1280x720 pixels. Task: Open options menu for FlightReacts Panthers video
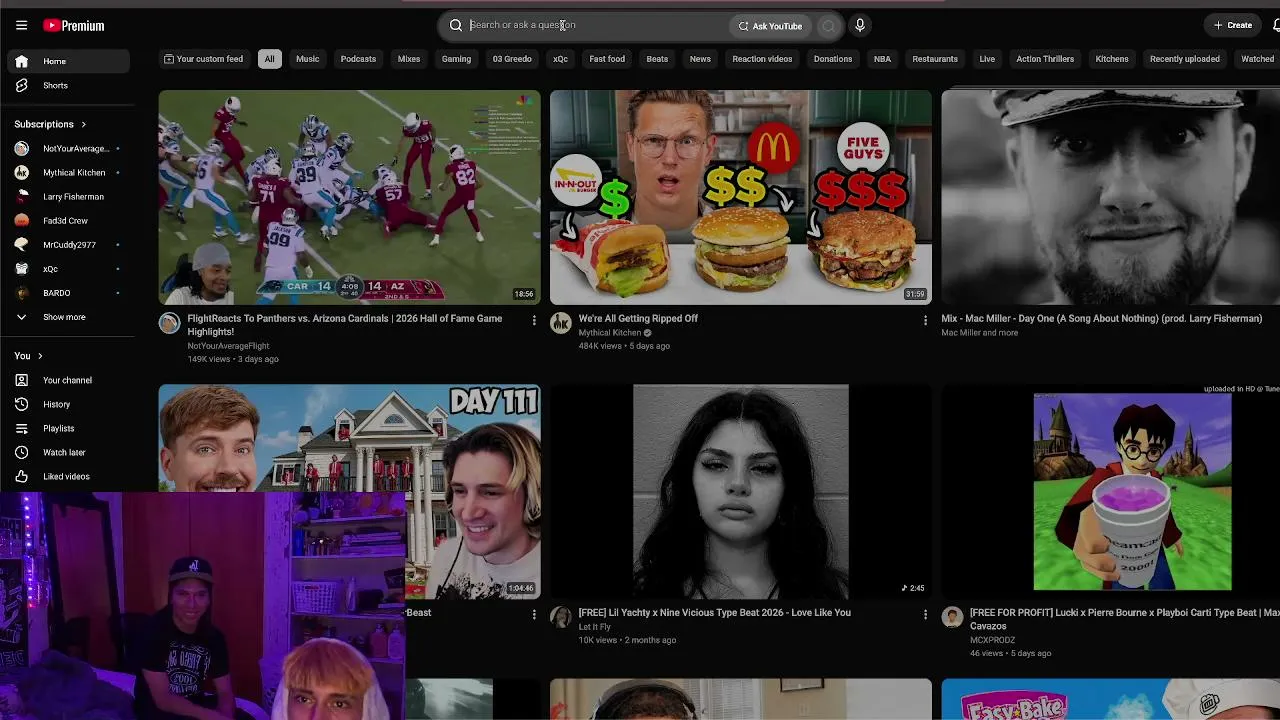point(534,321)
